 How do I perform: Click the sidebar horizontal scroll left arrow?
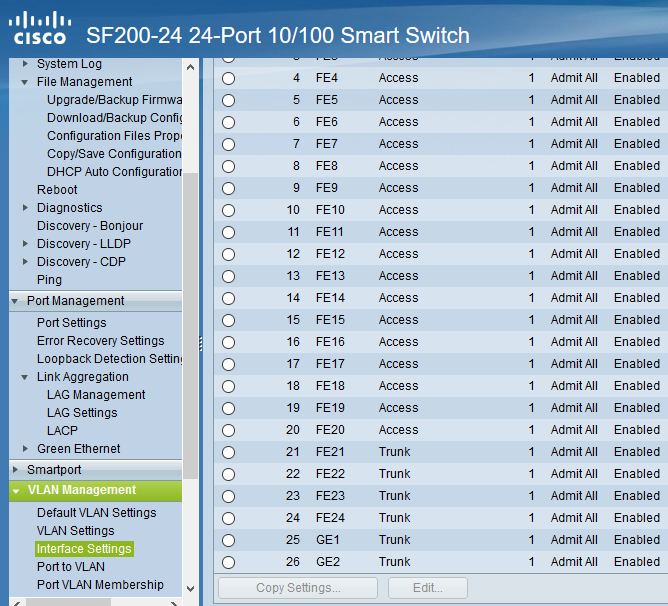[17, 603]
